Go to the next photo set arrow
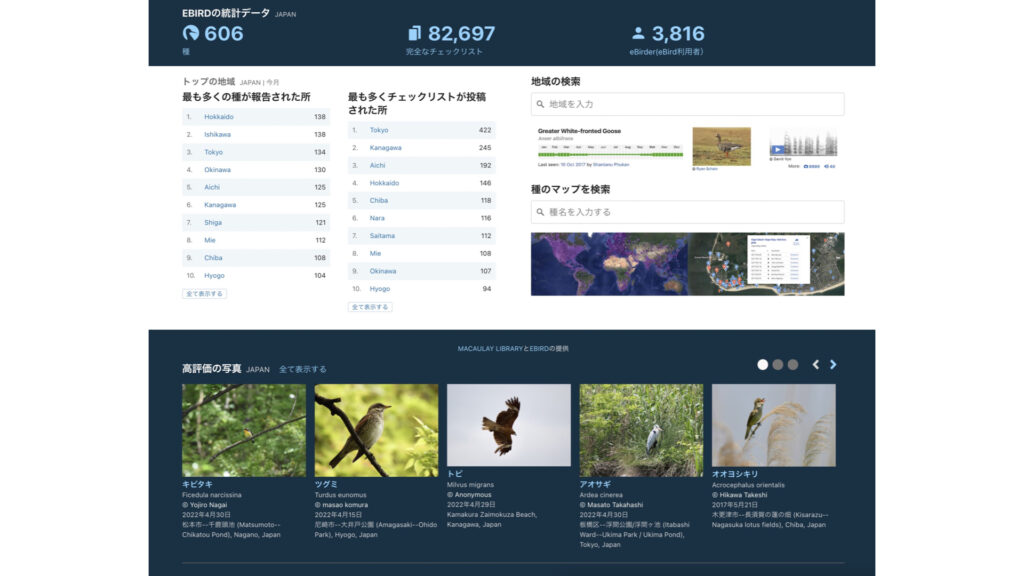This screenshot has width=1024, height=576. click(833, 364)
